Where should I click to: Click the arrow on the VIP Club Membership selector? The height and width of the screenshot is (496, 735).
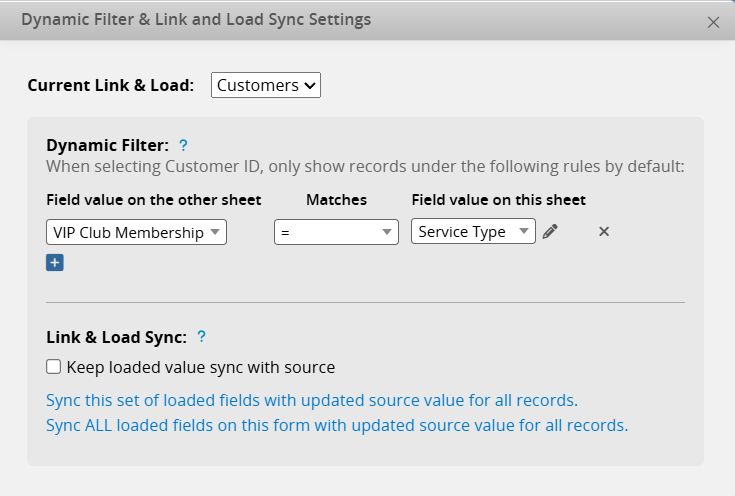(216, 233)
